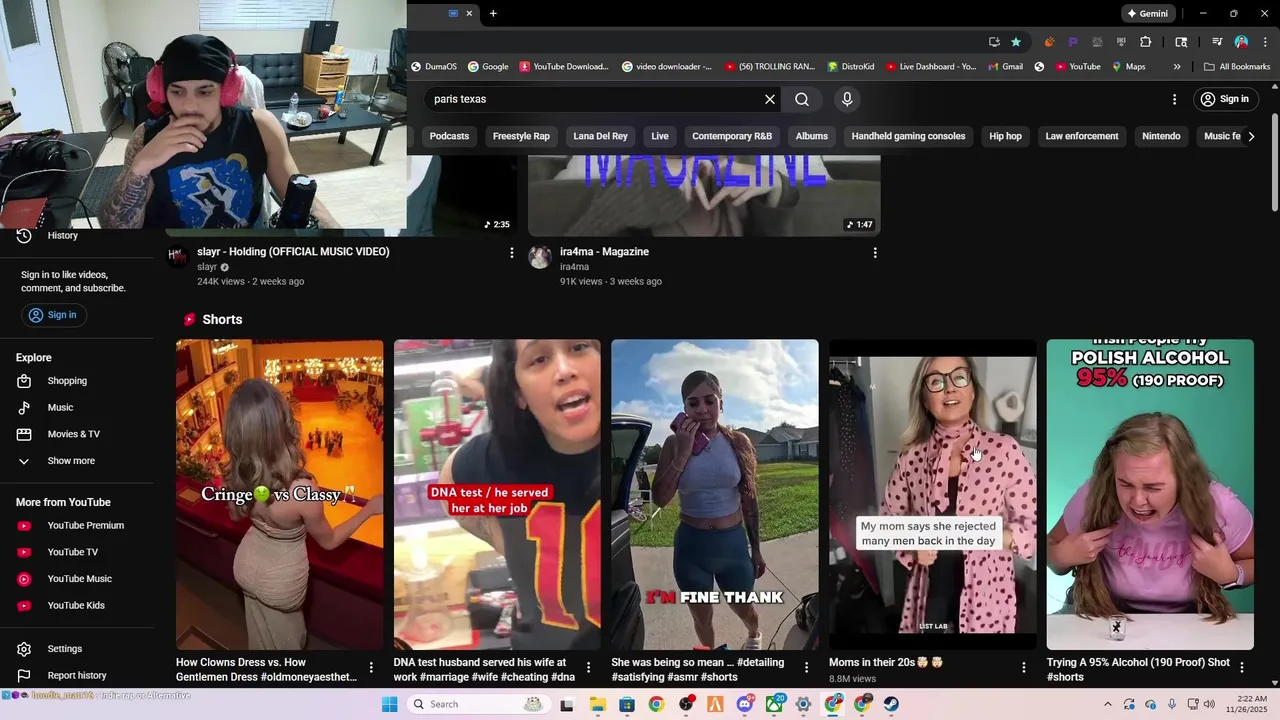The width and height of the screenshot is (1280, 720).
Task: Select the Law enforcement chip
Action: (1082, 136)
